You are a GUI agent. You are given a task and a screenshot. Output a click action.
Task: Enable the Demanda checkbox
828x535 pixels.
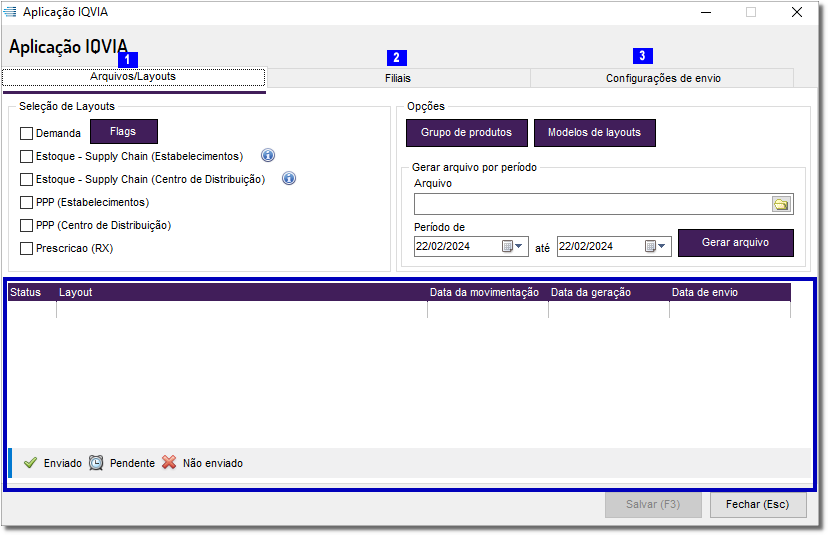point(26,133)
